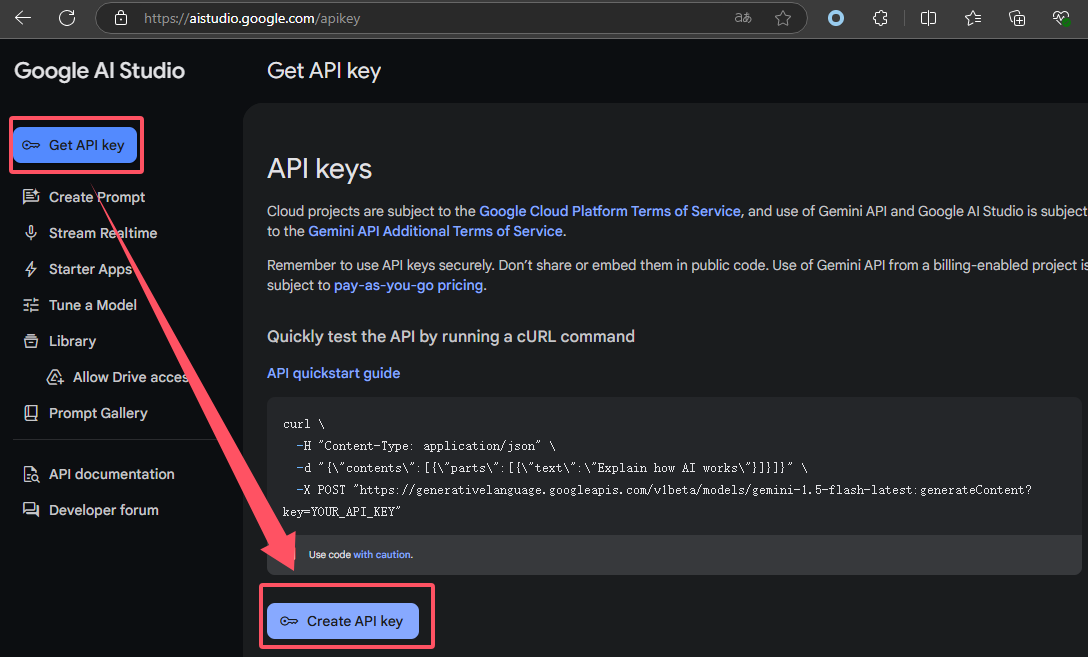Open the Extensions puzzle icon

click(880, 18)
